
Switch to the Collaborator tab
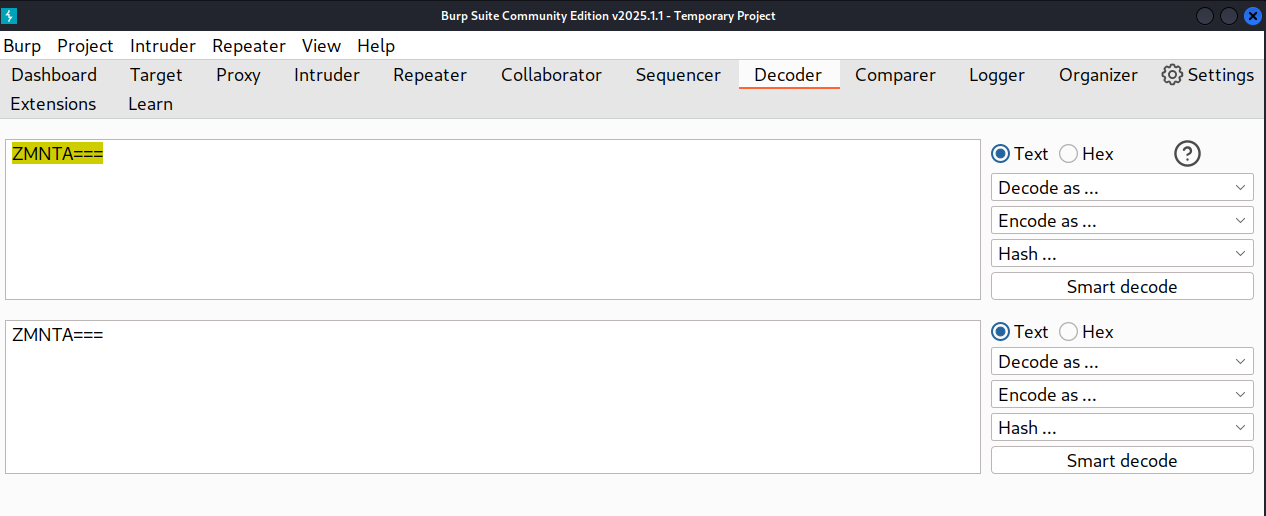pyautogui.click(x=551, y=75)
